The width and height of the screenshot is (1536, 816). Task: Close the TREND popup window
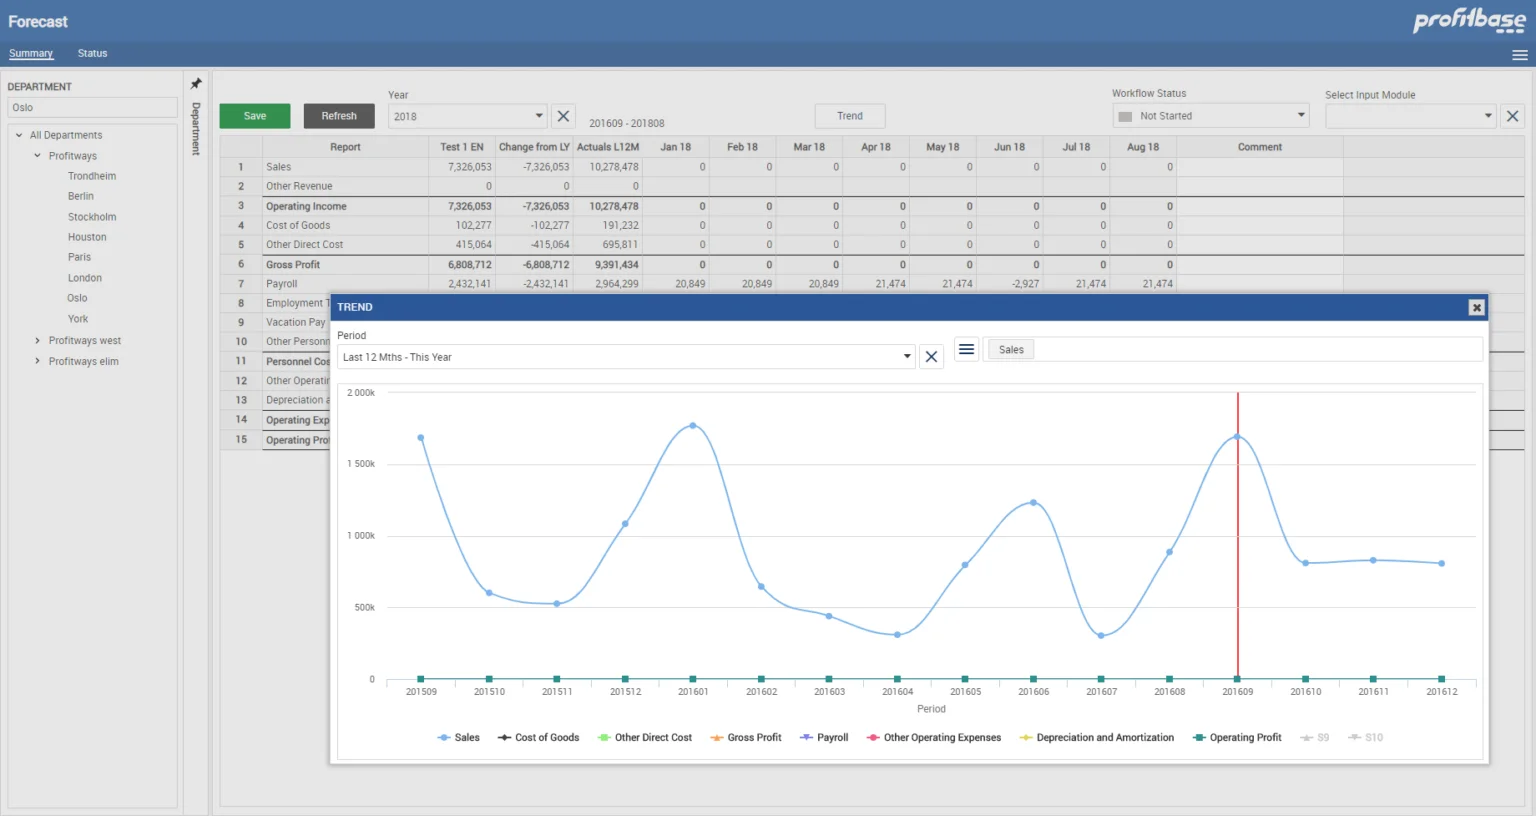(x=1476, y=307)
